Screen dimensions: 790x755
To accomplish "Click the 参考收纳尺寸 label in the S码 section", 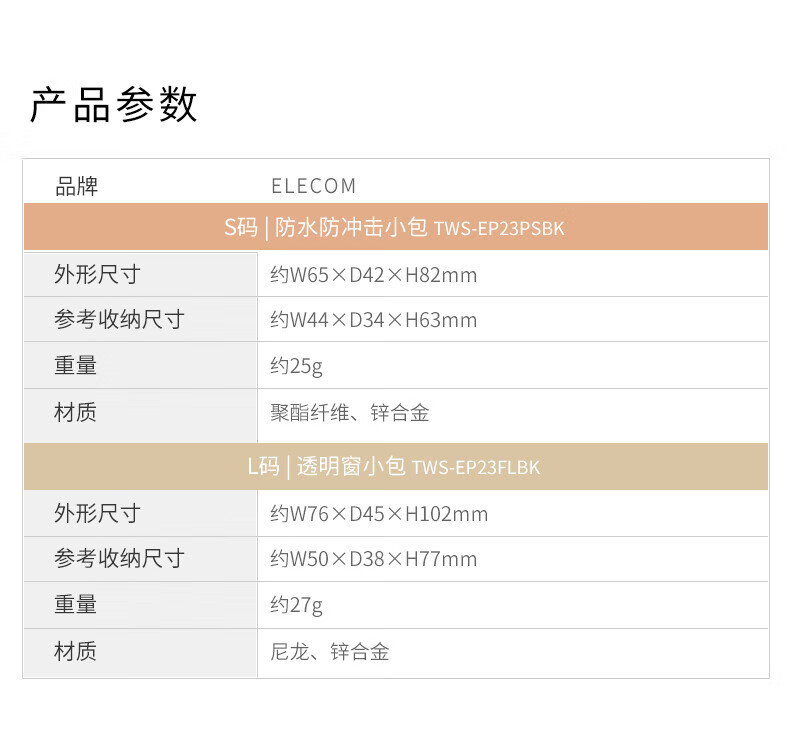I will point(119,320).
